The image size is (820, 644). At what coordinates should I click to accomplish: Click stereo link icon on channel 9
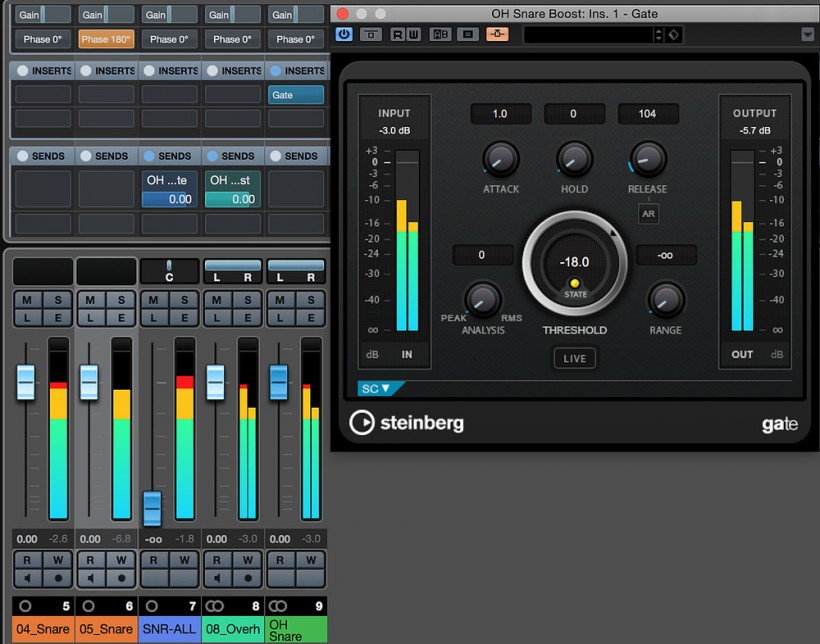[x=278, y=606]
